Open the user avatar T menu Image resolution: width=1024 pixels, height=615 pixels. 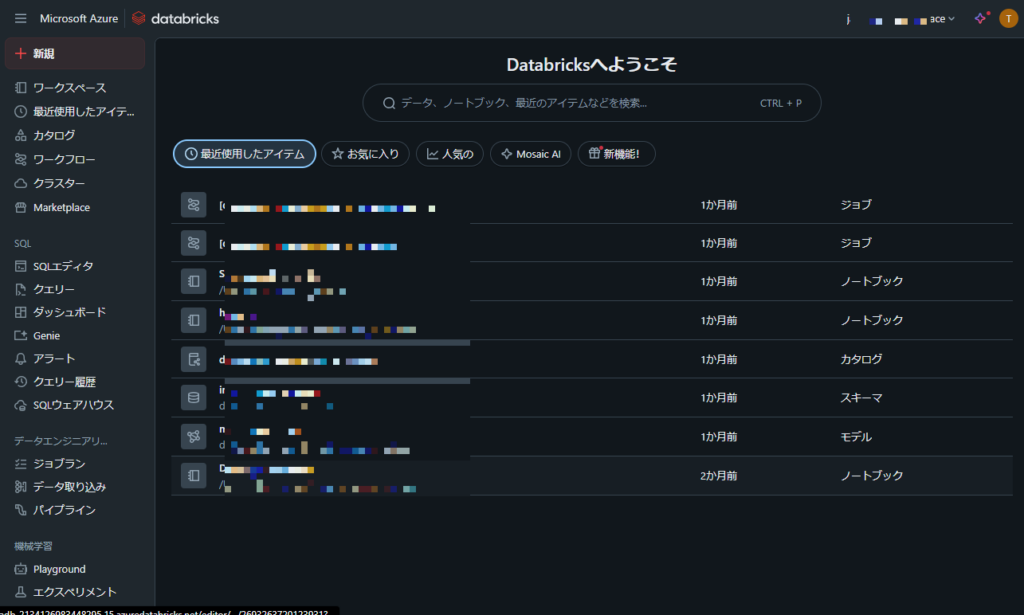pyautogui.click(x=1008, y=18)
